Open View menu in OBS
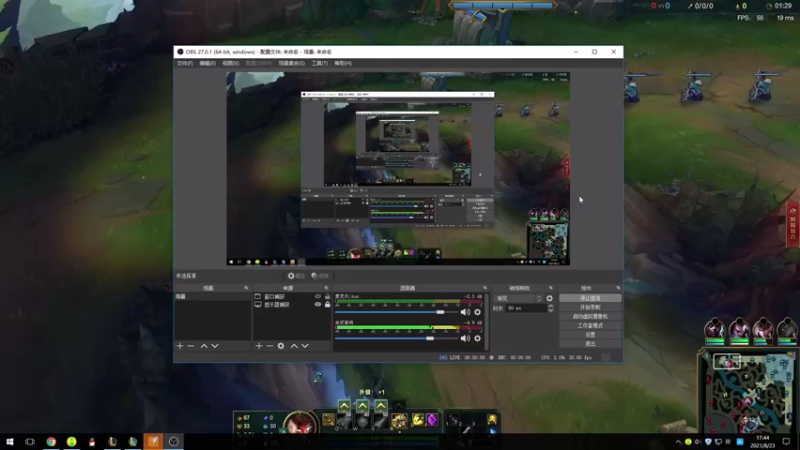 coord(230,63)
